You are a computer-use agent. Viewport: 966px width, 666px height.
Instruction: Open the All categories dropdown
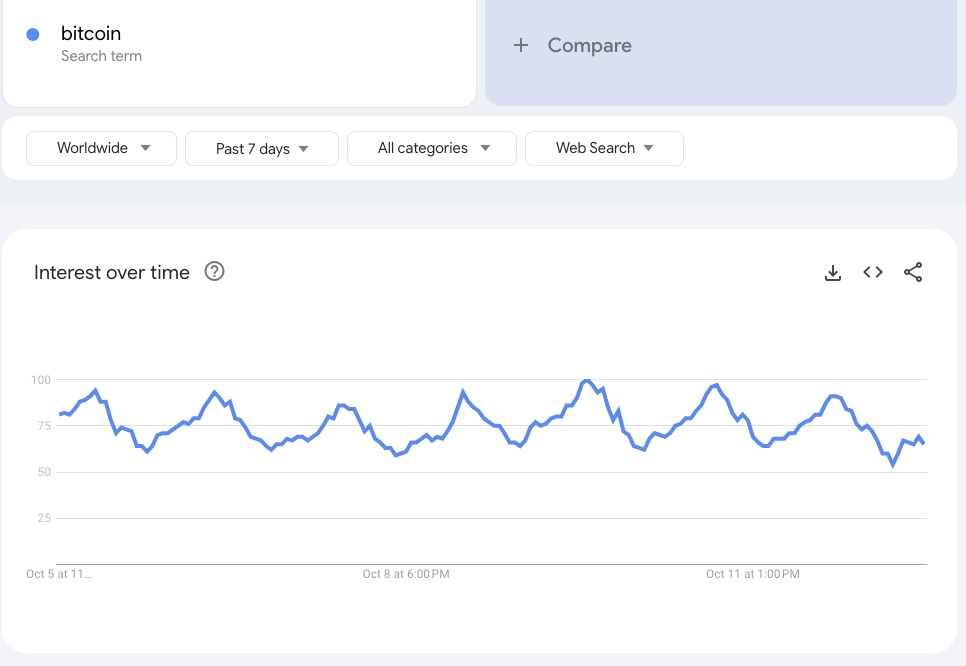[432, 148]
